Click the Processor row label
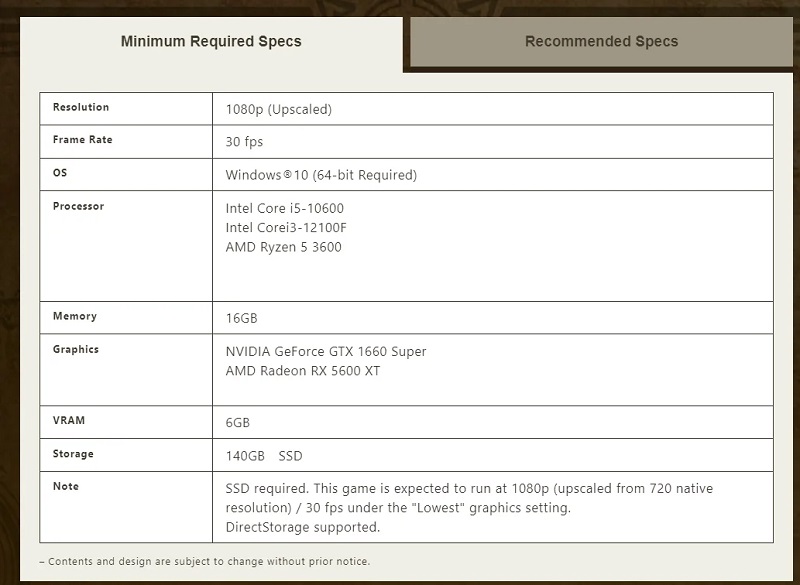800x585 pixels. click(x=78, y=206)
